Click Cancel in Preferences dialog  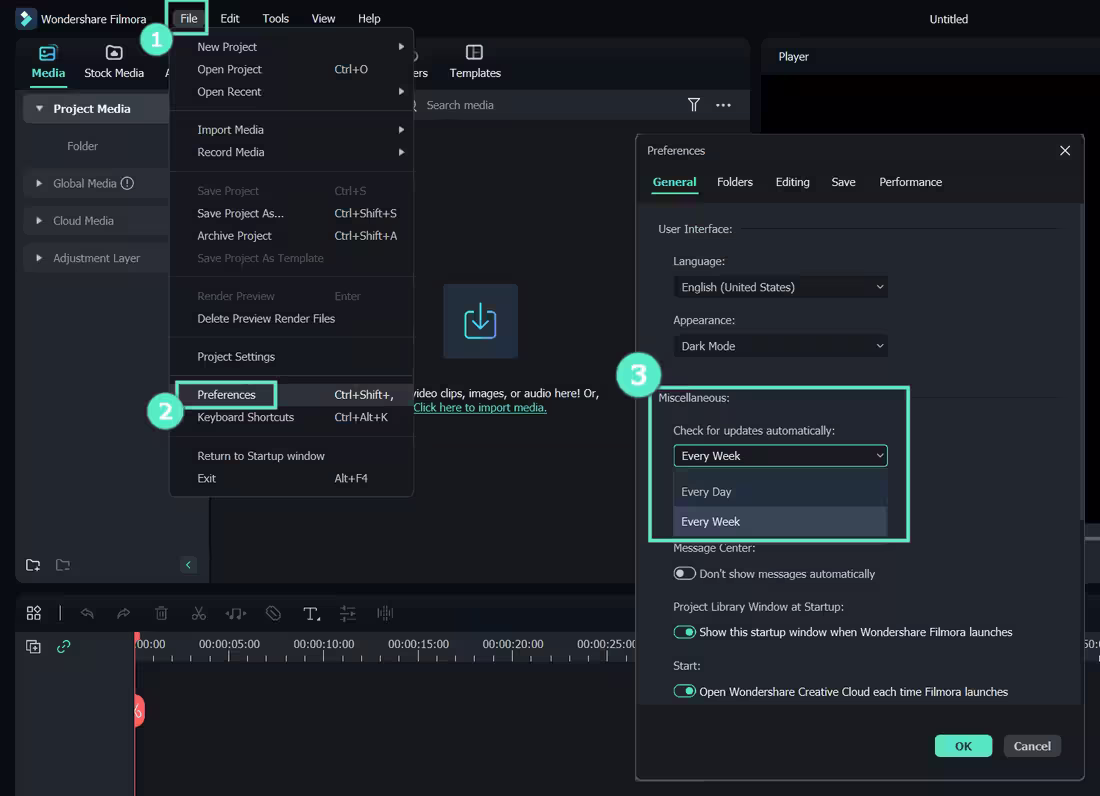(x=1032, y=746)
